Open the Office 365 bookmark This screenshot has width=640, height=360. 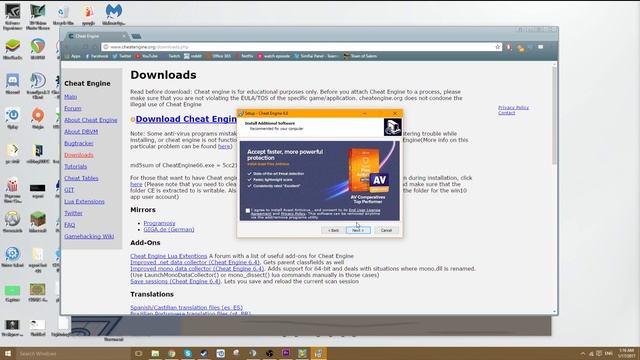(219, 56)
